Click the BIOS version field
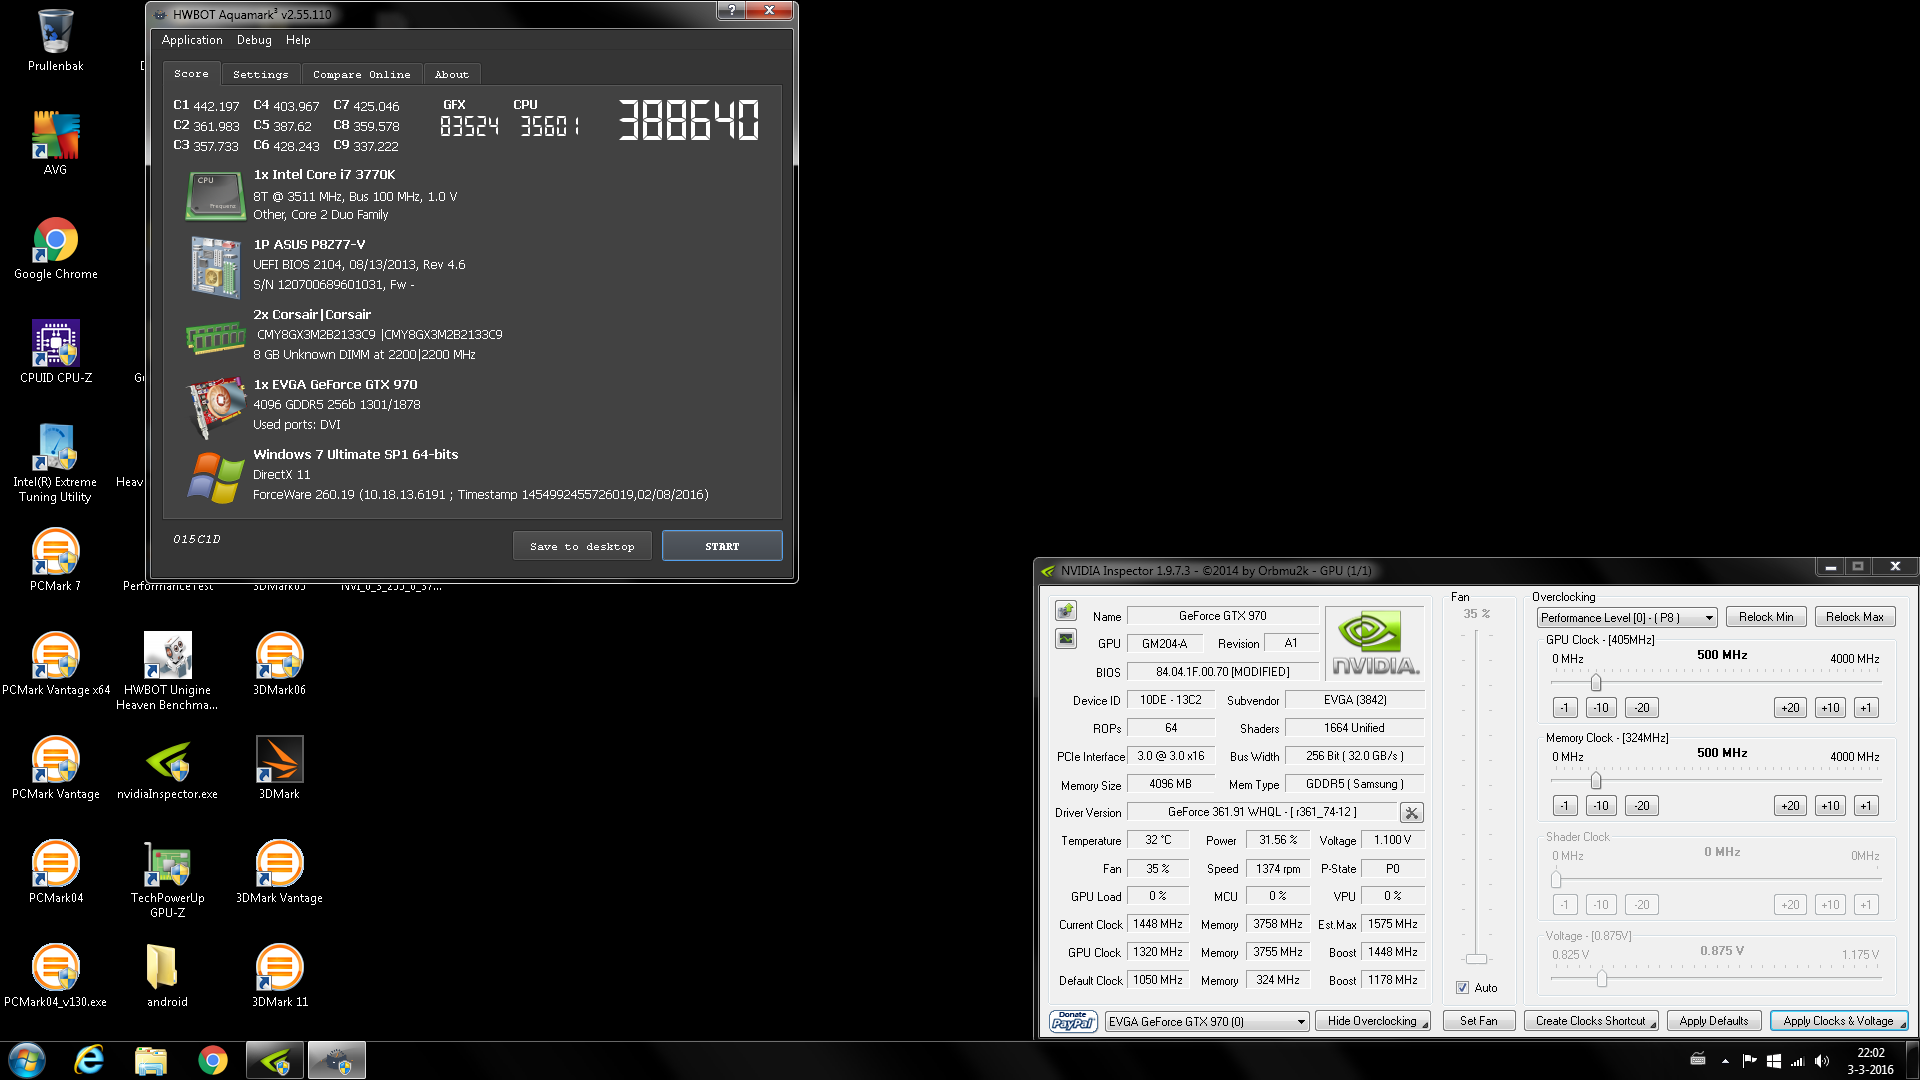The image size is (1920, 1080). (x=1222, y=672)
